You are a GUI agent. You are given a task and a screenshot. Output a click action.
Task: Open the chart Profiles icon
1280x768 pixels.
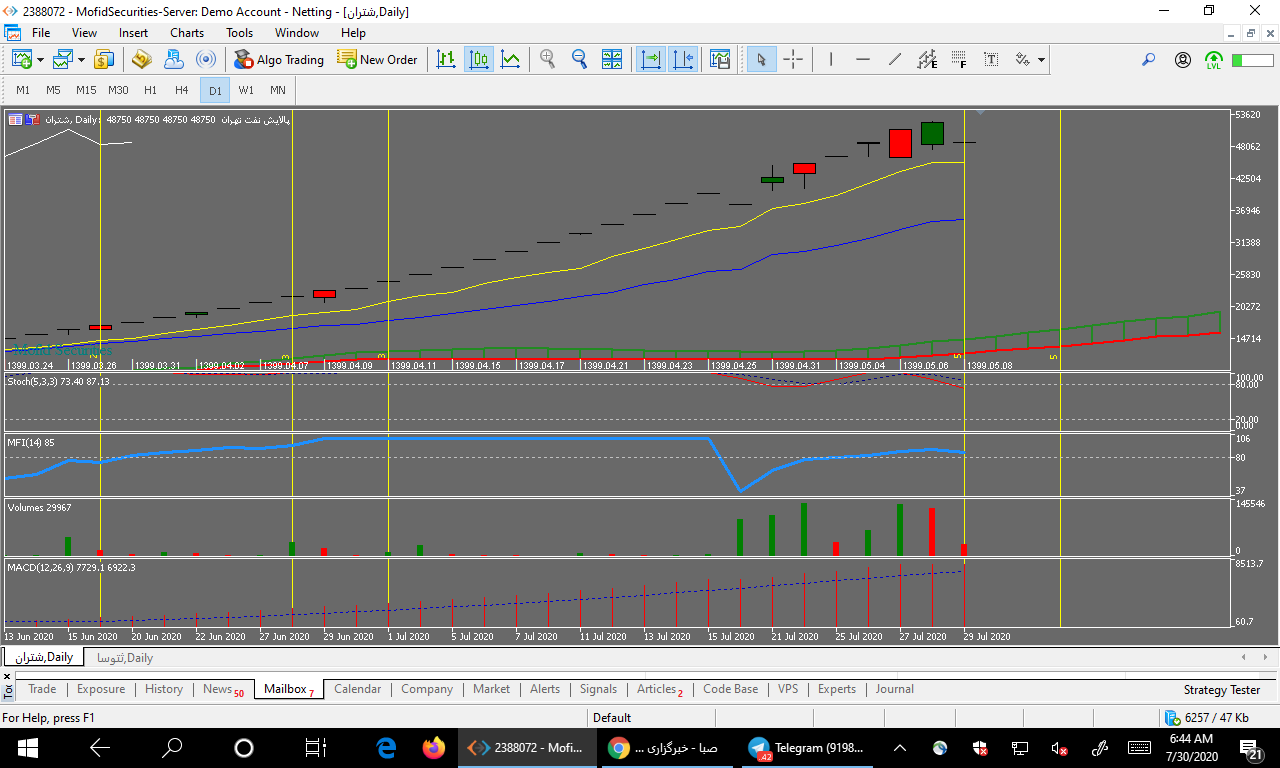click(x=63, y=59)
